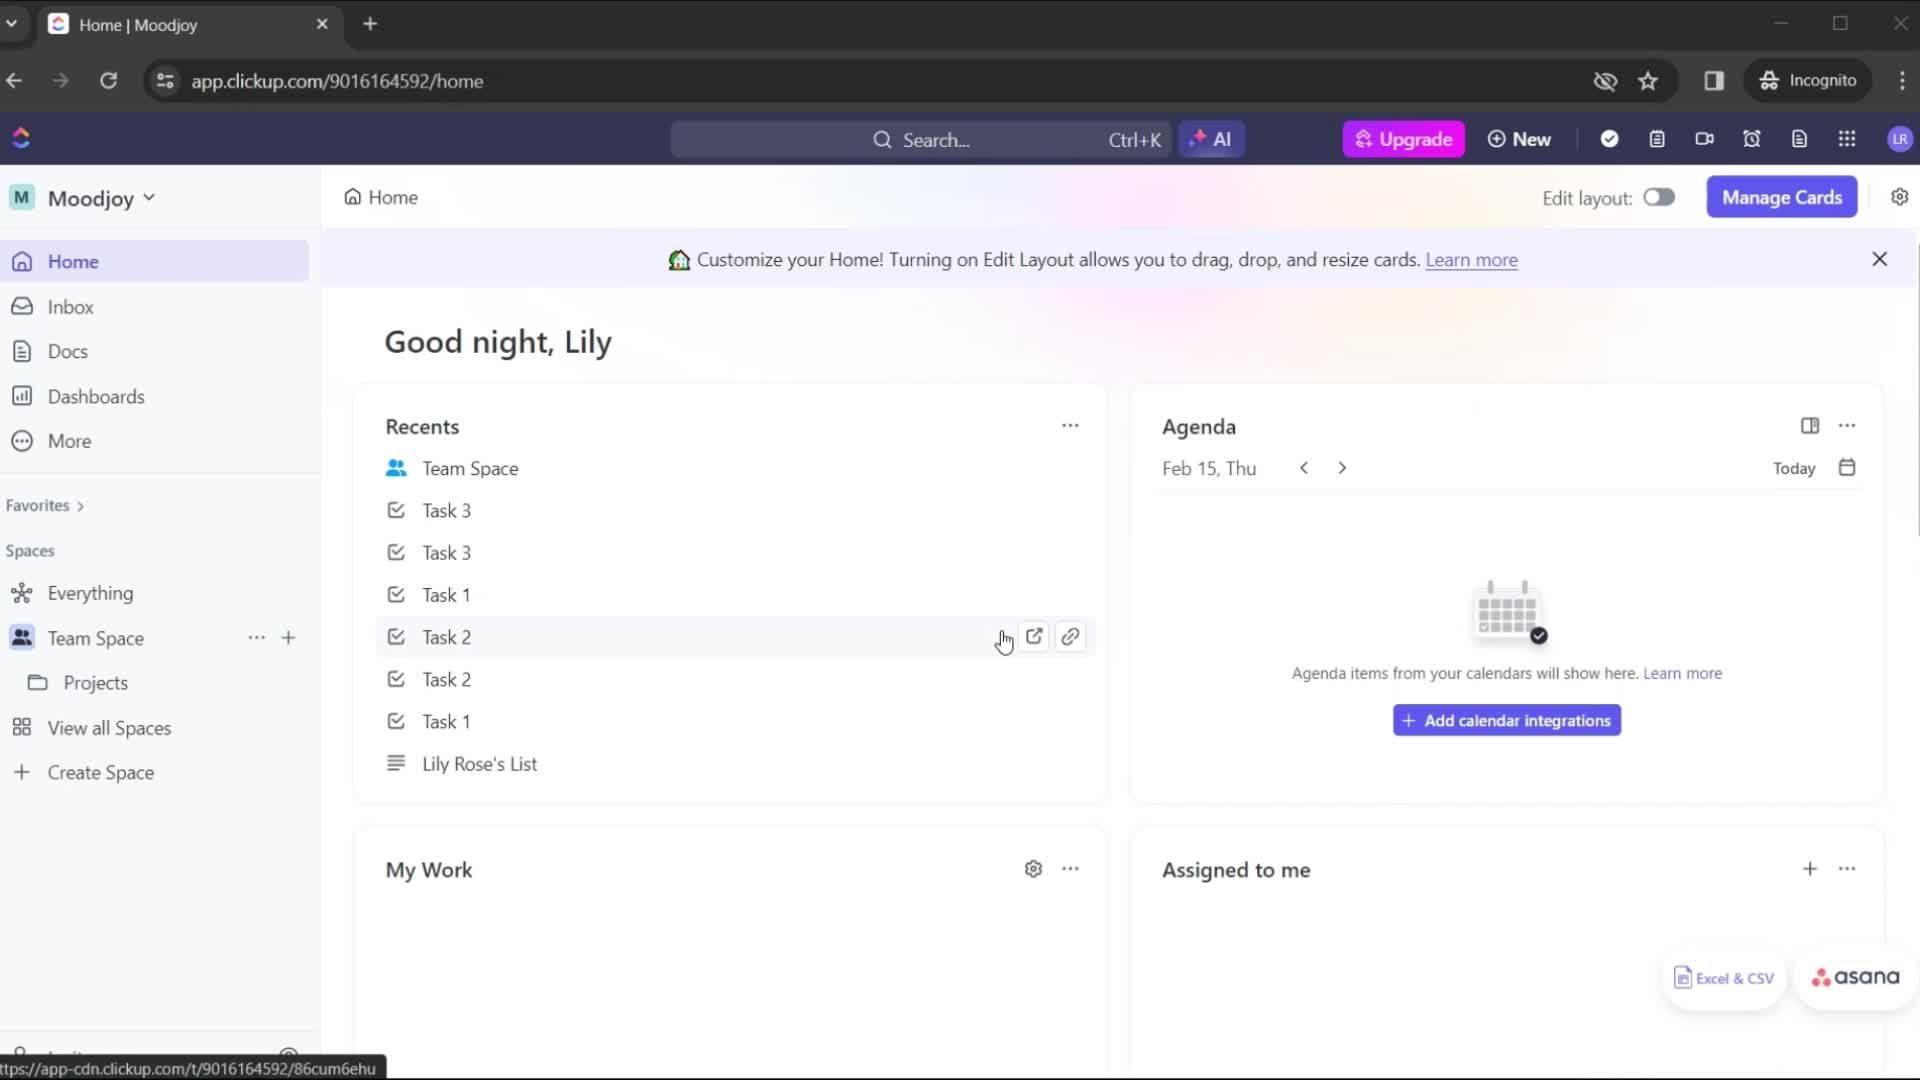Click the Manage Cards button
1920x1080 pixels.
pos(1782,196)
